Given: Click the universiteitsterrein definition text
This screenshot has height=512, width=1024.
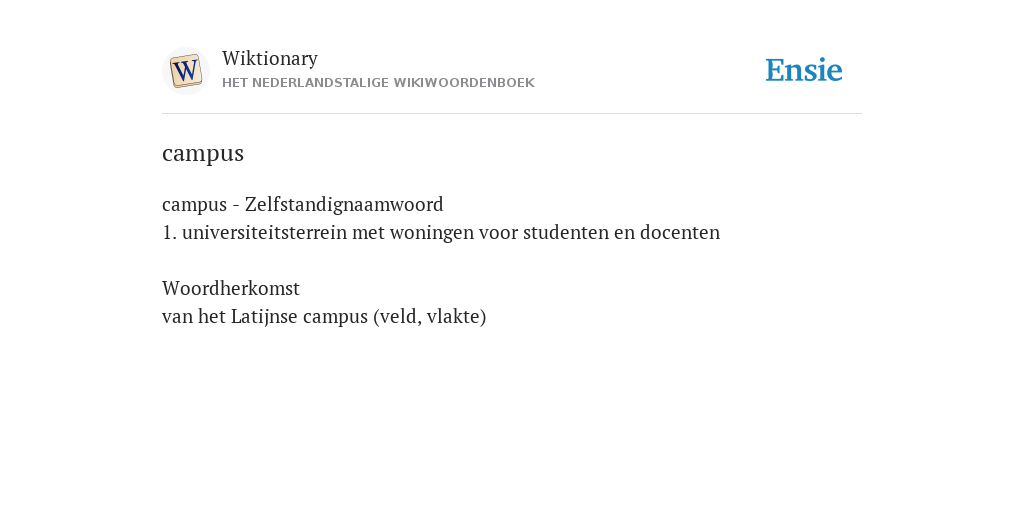Looking at the screenshot, I should pyautogui.click(x=441, y=232).
